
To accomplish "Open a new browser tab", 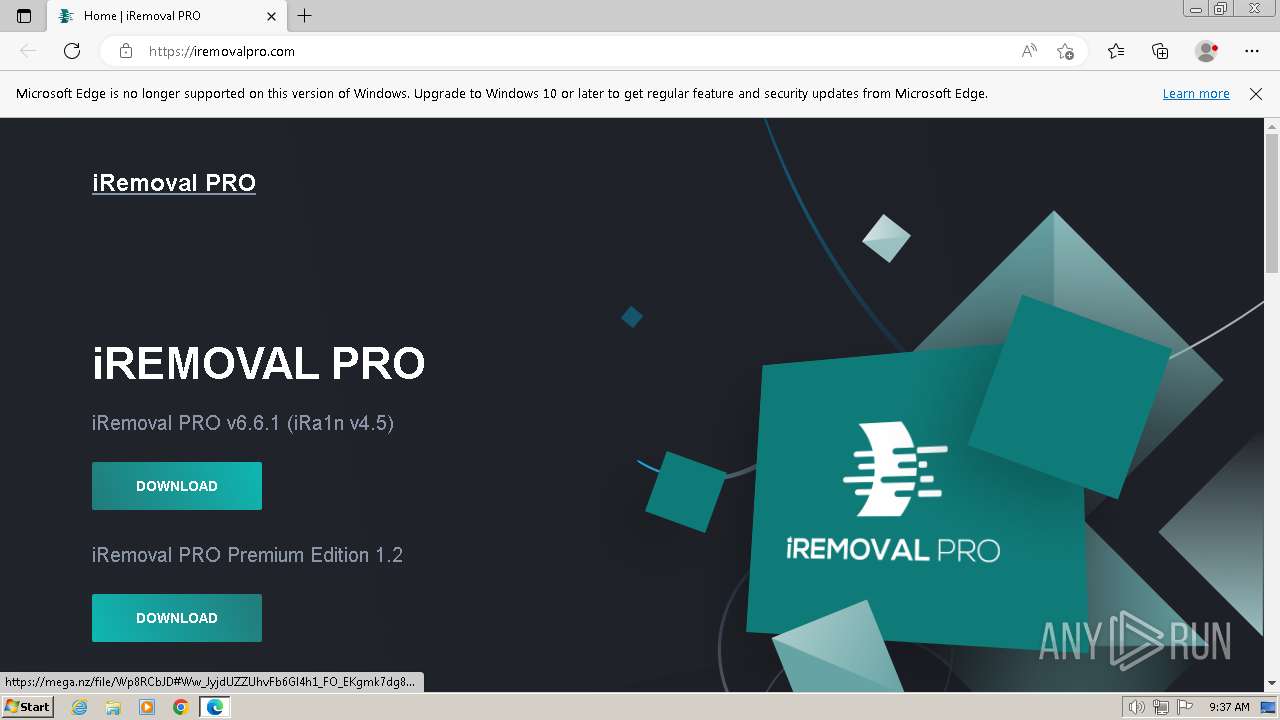I will pos(305,16).
